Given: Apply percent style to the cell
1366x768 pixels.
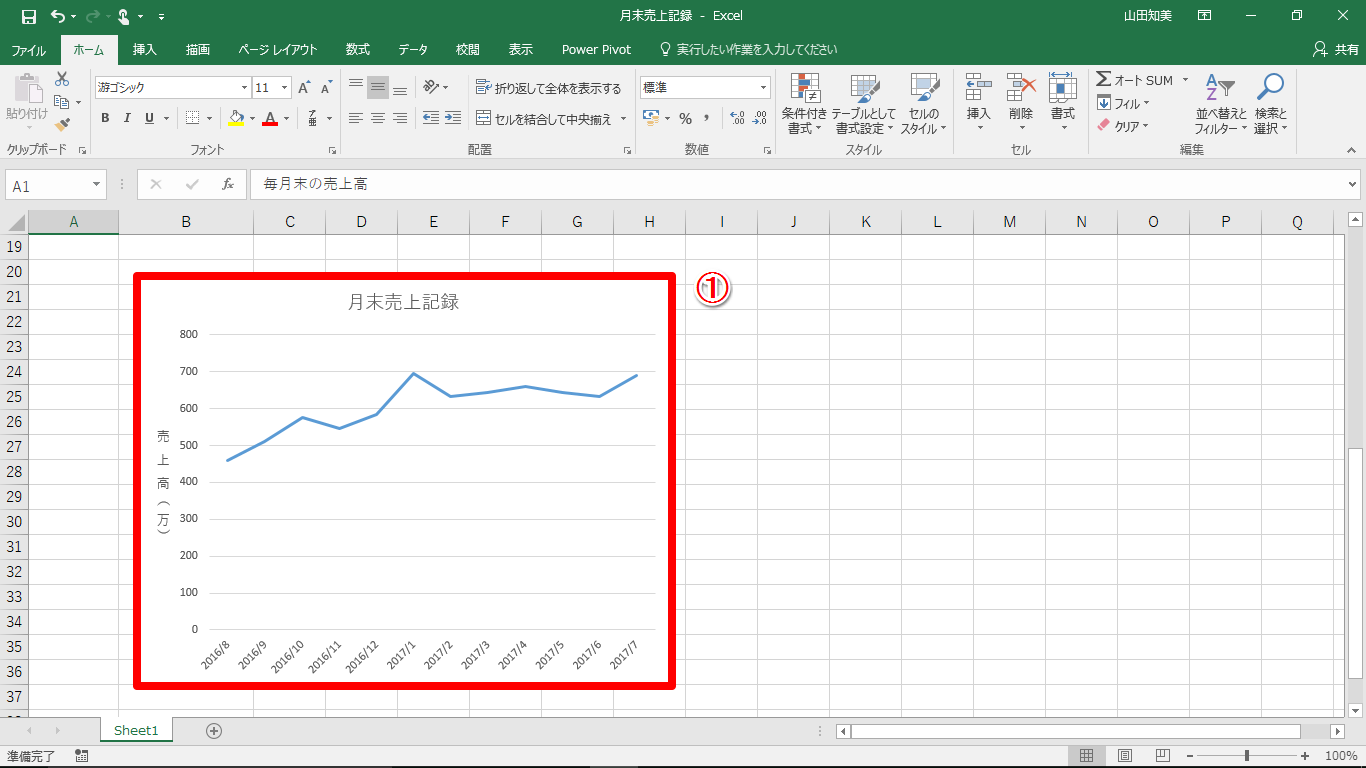Looking at the screenshot, I should 685,118.
